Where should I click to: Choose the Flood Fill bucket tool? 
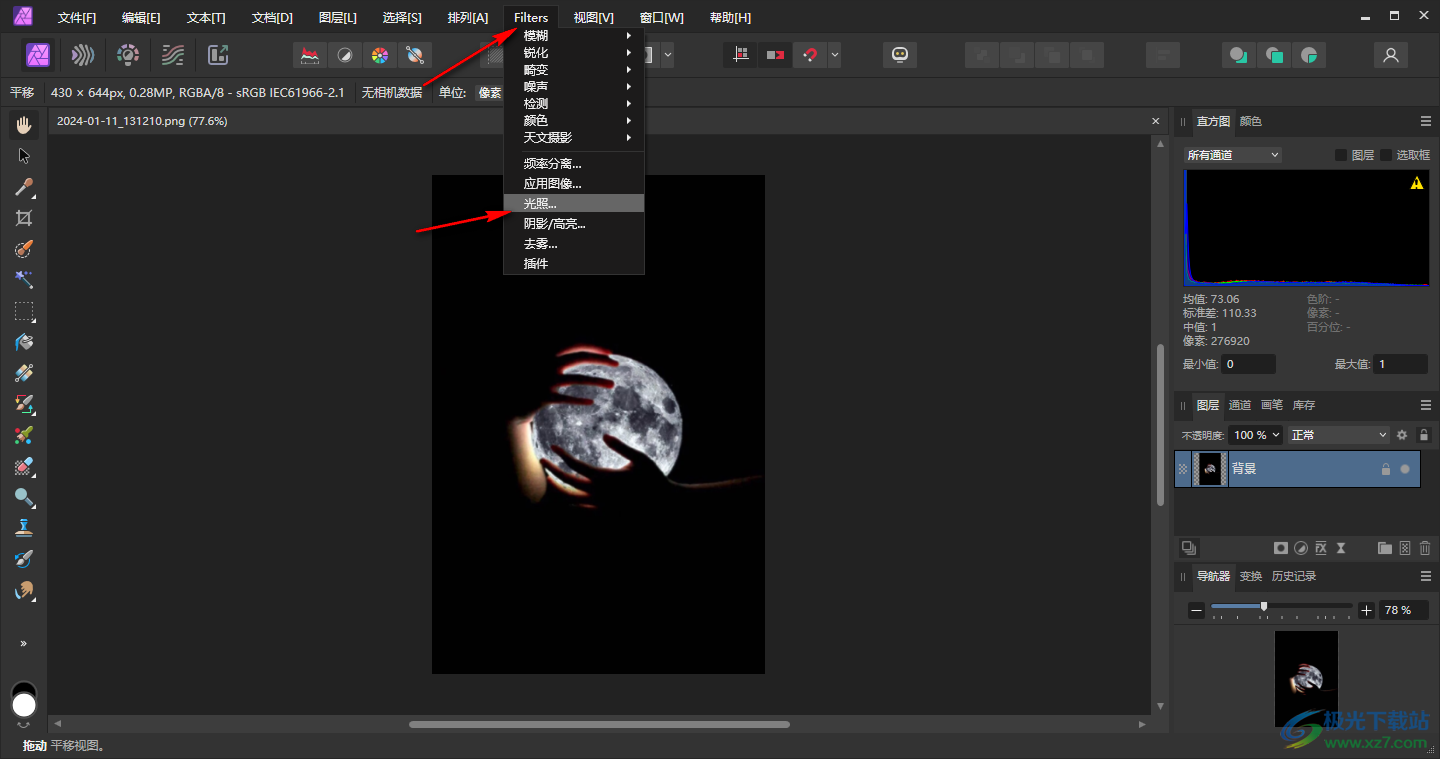[24, 342]
